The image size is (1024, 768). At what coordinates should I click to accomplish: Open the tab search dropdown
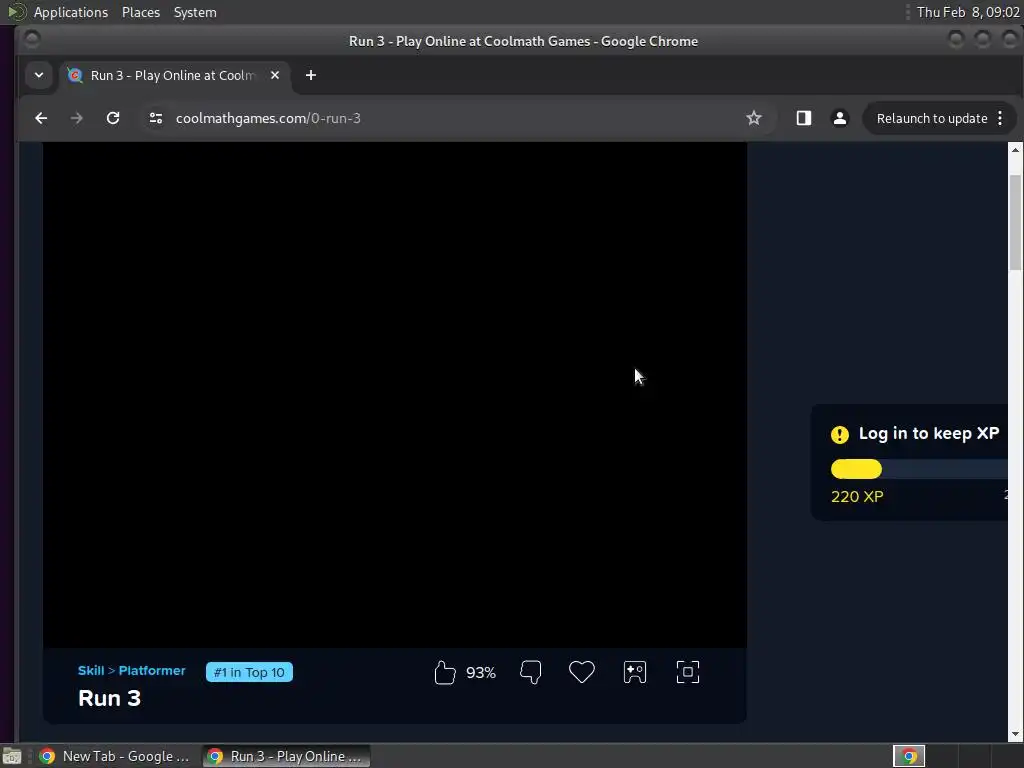(x=39, y=75)
